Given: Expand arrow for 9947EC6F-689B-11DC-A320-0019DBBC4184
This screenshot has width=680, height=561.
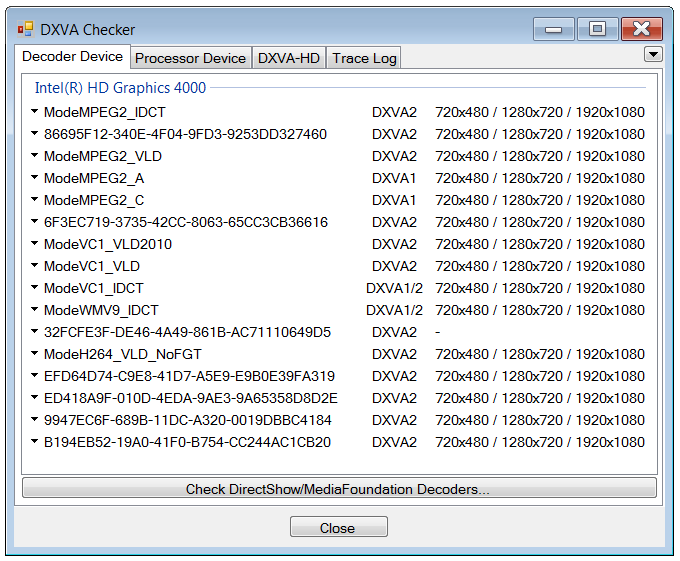Looking at the screenshot, I should tap(35, 419).
